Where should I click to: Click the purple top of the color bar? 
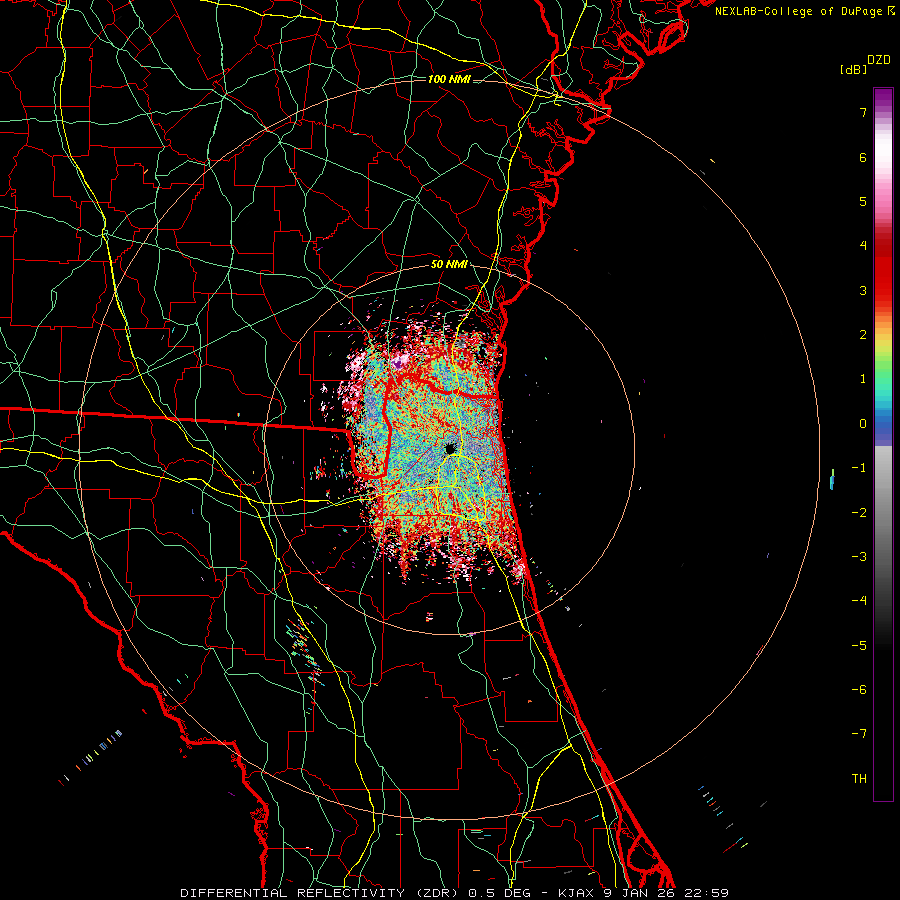tap(883, 99)
